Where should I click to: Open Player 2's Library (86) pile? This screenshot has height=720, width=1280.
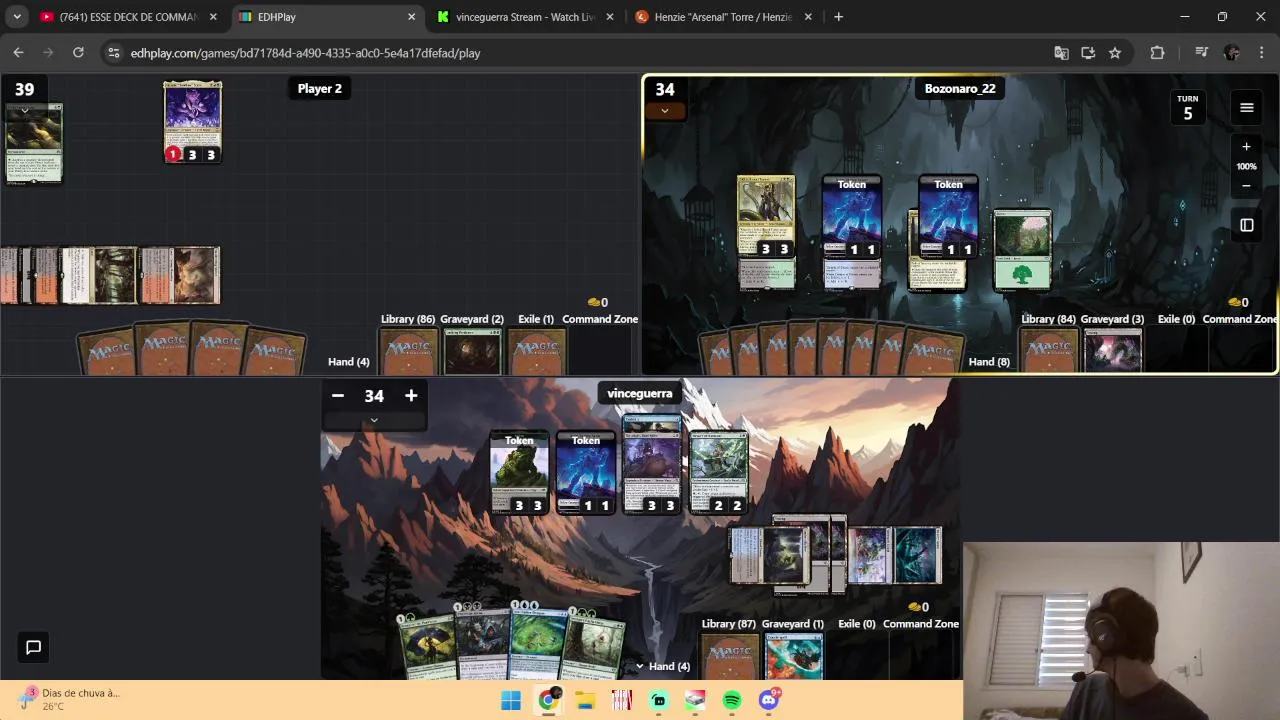pyautogui.click(x=408, y=350)
